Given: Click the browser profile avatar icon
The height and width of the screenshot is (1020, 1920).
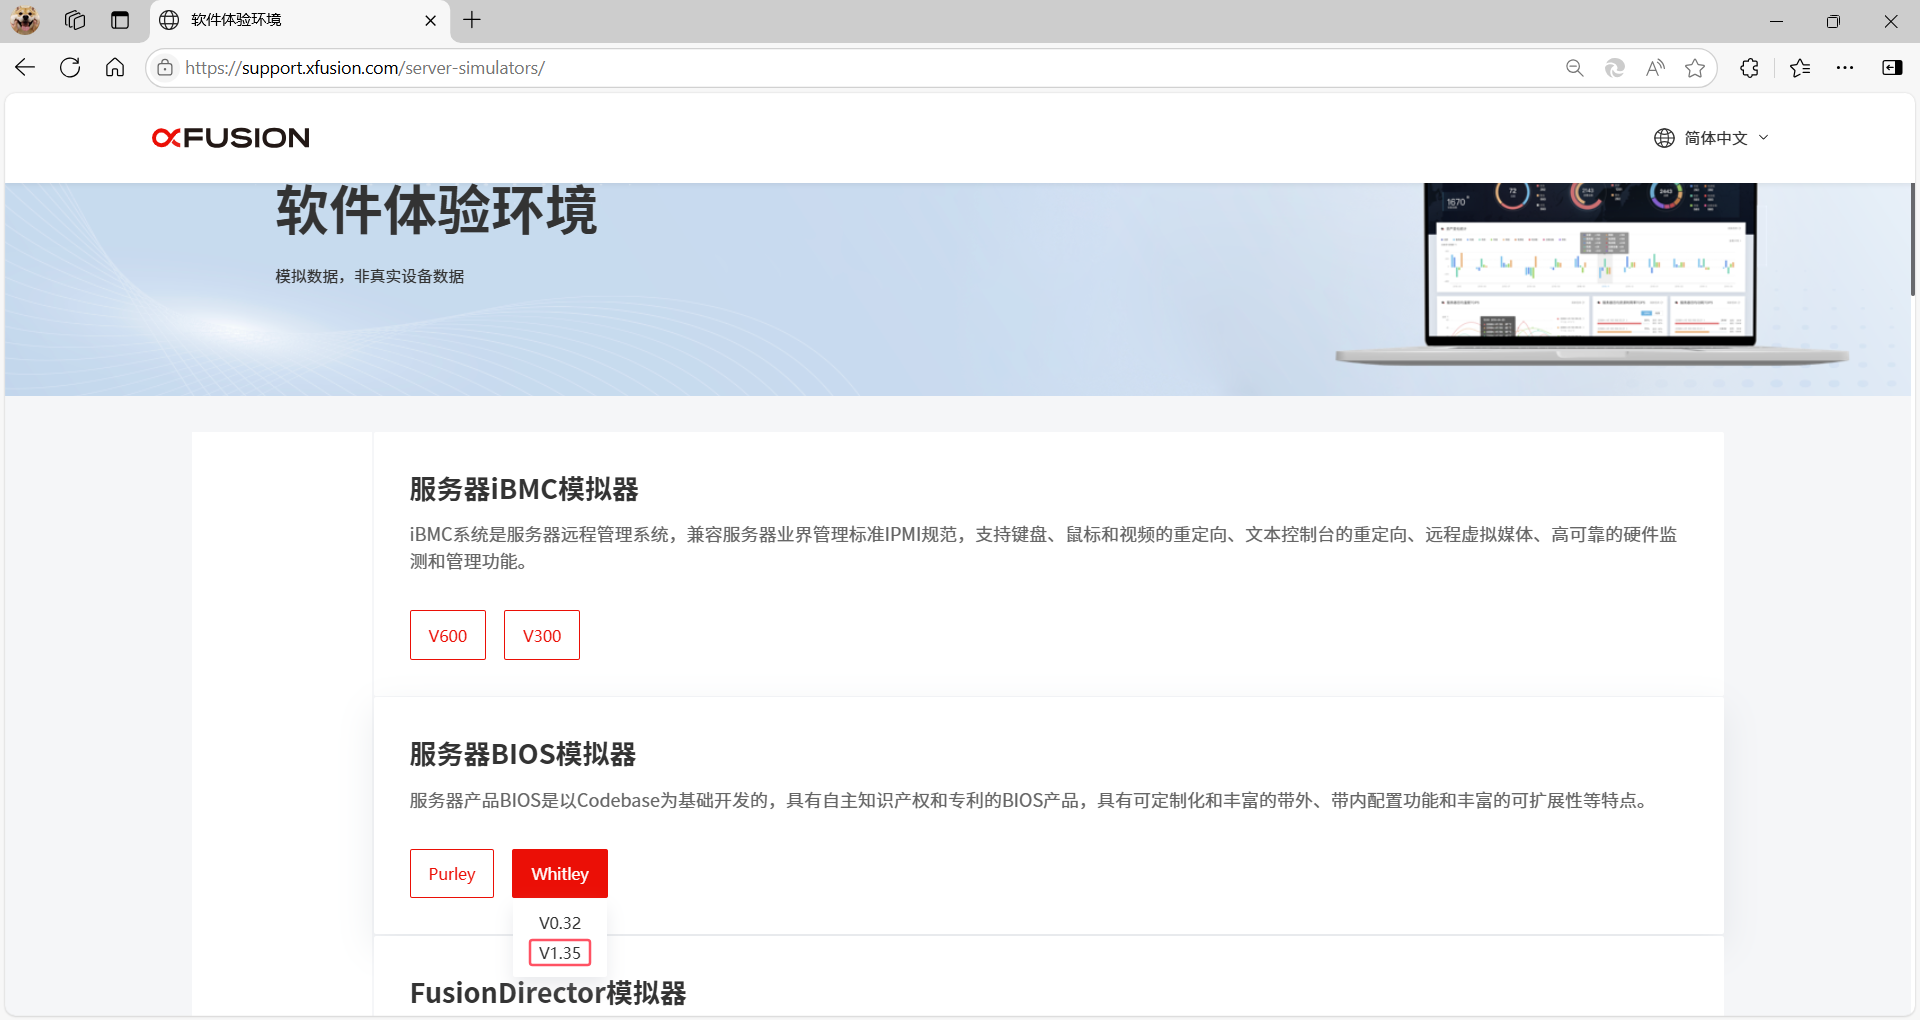Looking at the screenshot, I should pos(25,20).
